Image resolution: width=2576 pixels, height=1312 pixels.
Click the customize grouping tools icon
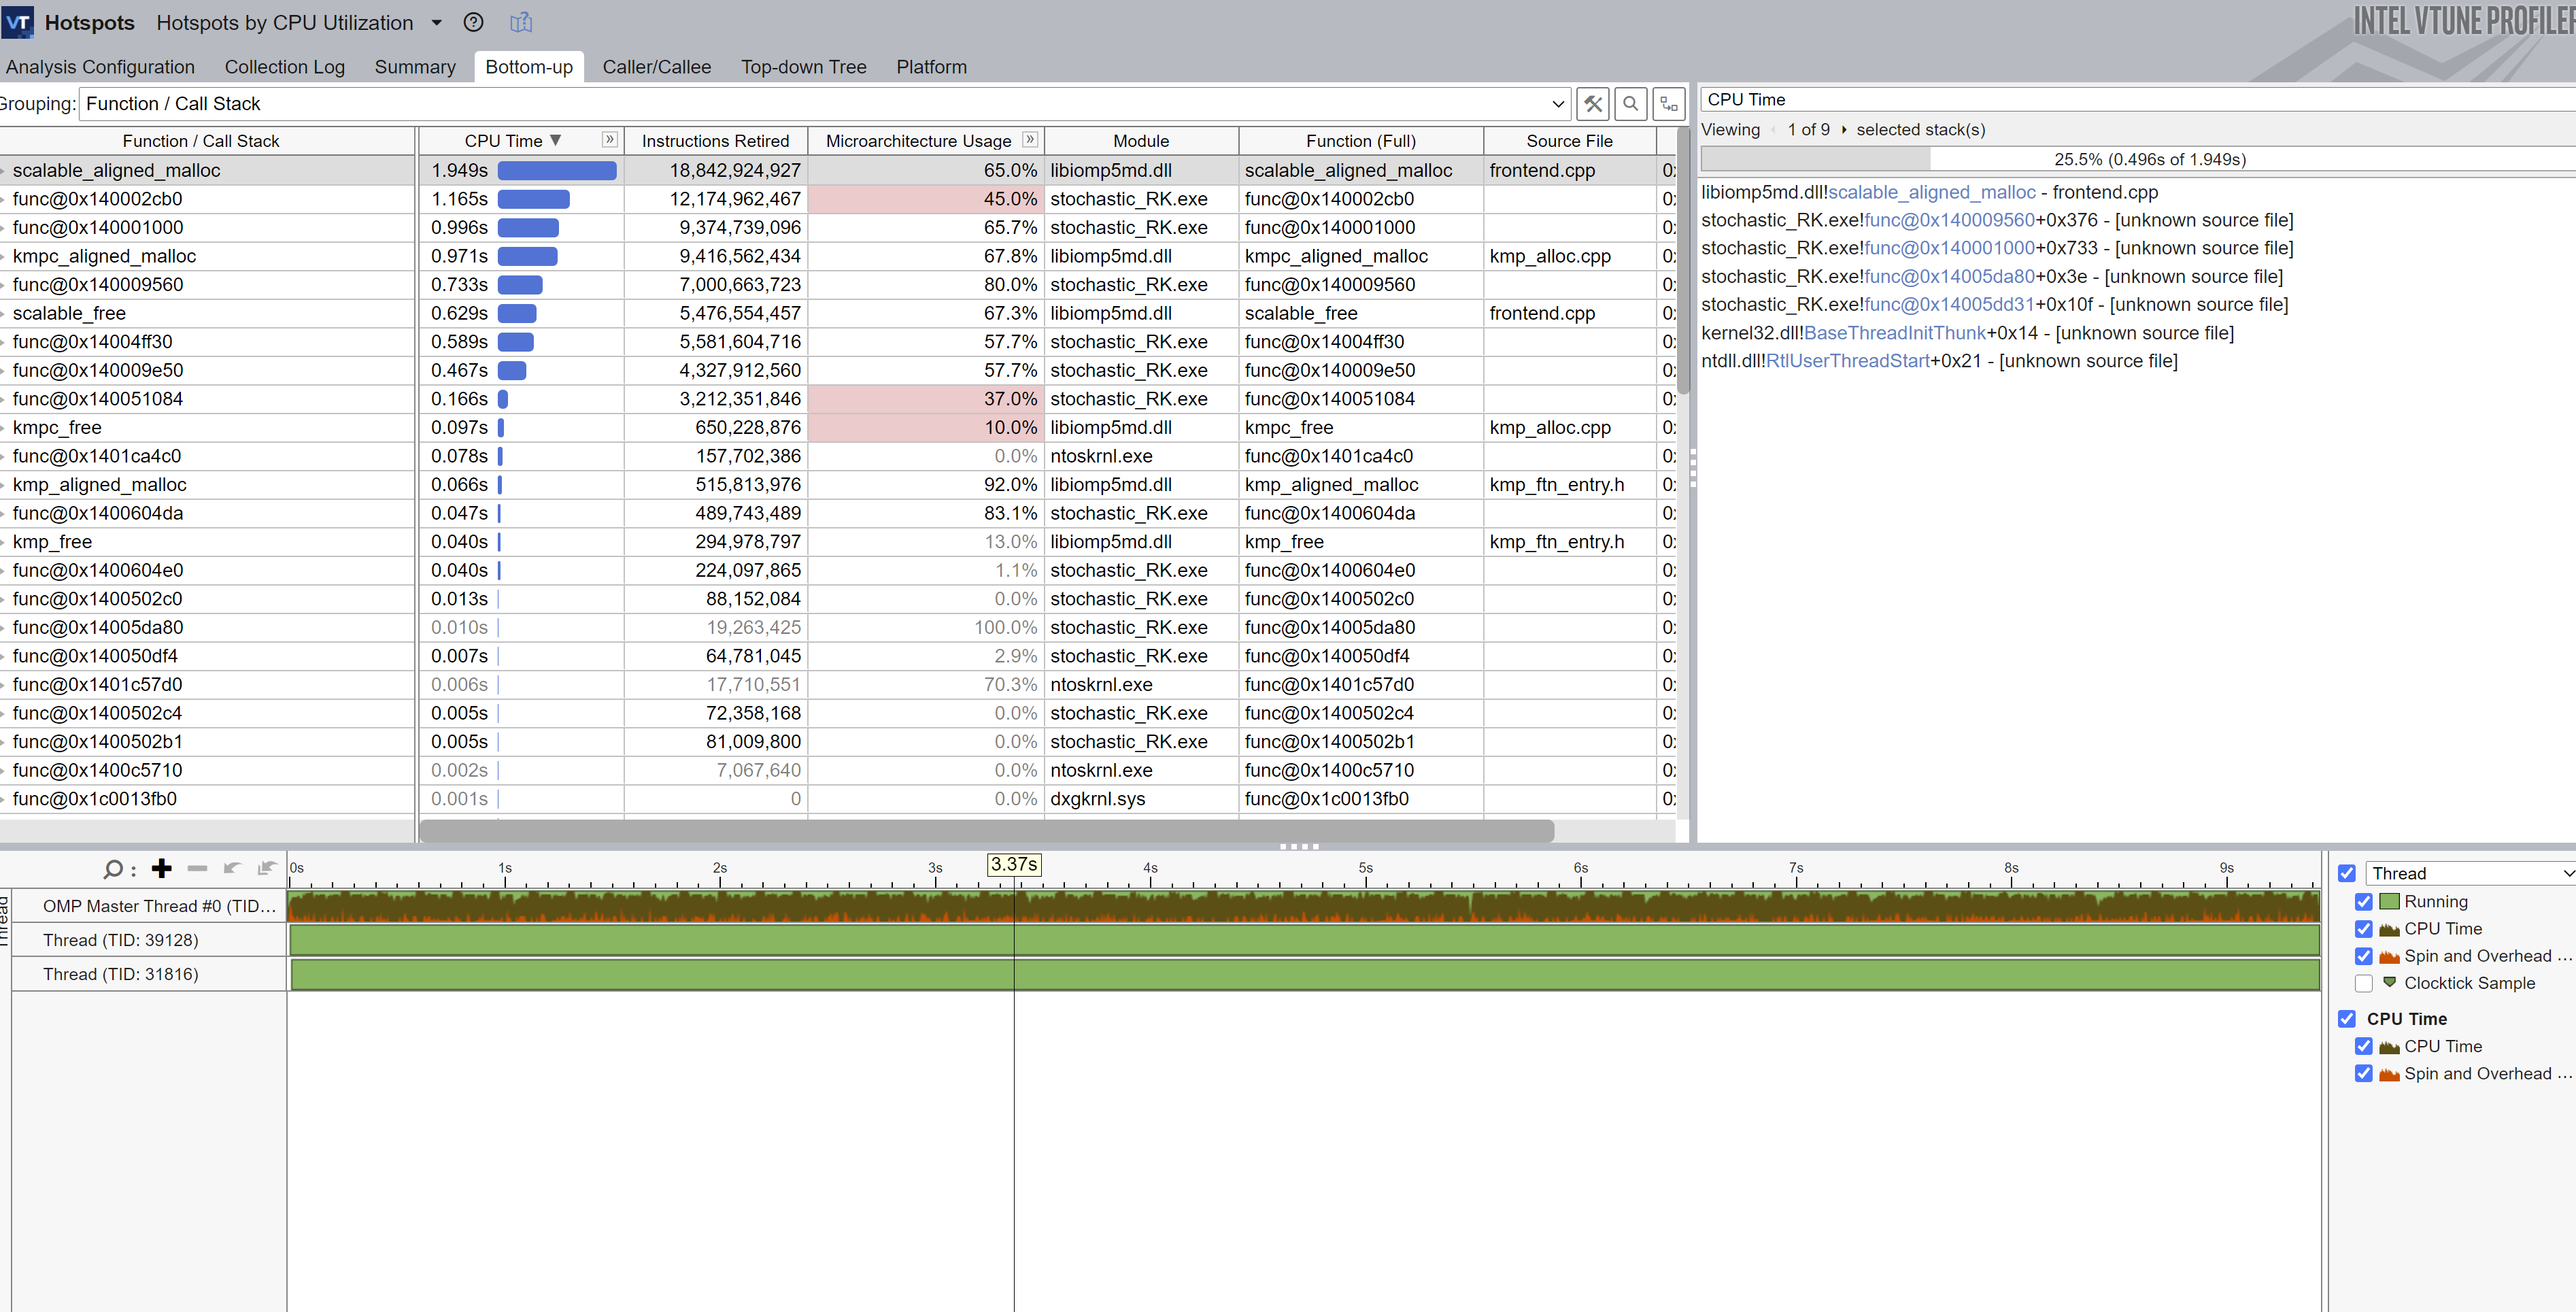click(1592, 104)
